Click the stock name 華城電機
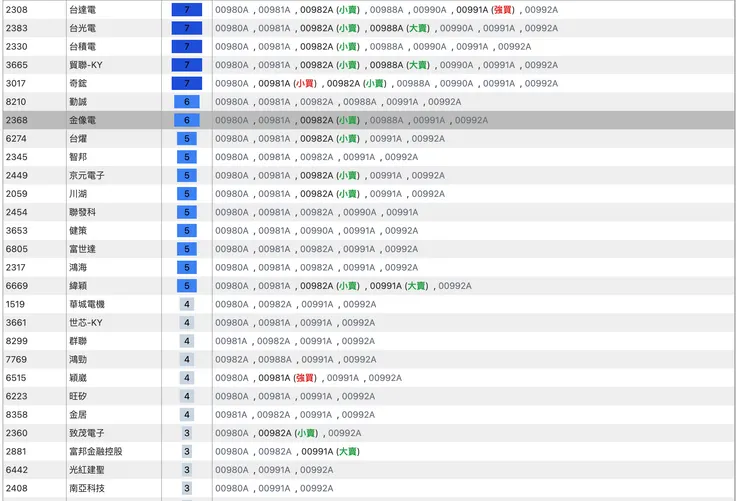Screen dimensions: 740x501 pos(87,304)
